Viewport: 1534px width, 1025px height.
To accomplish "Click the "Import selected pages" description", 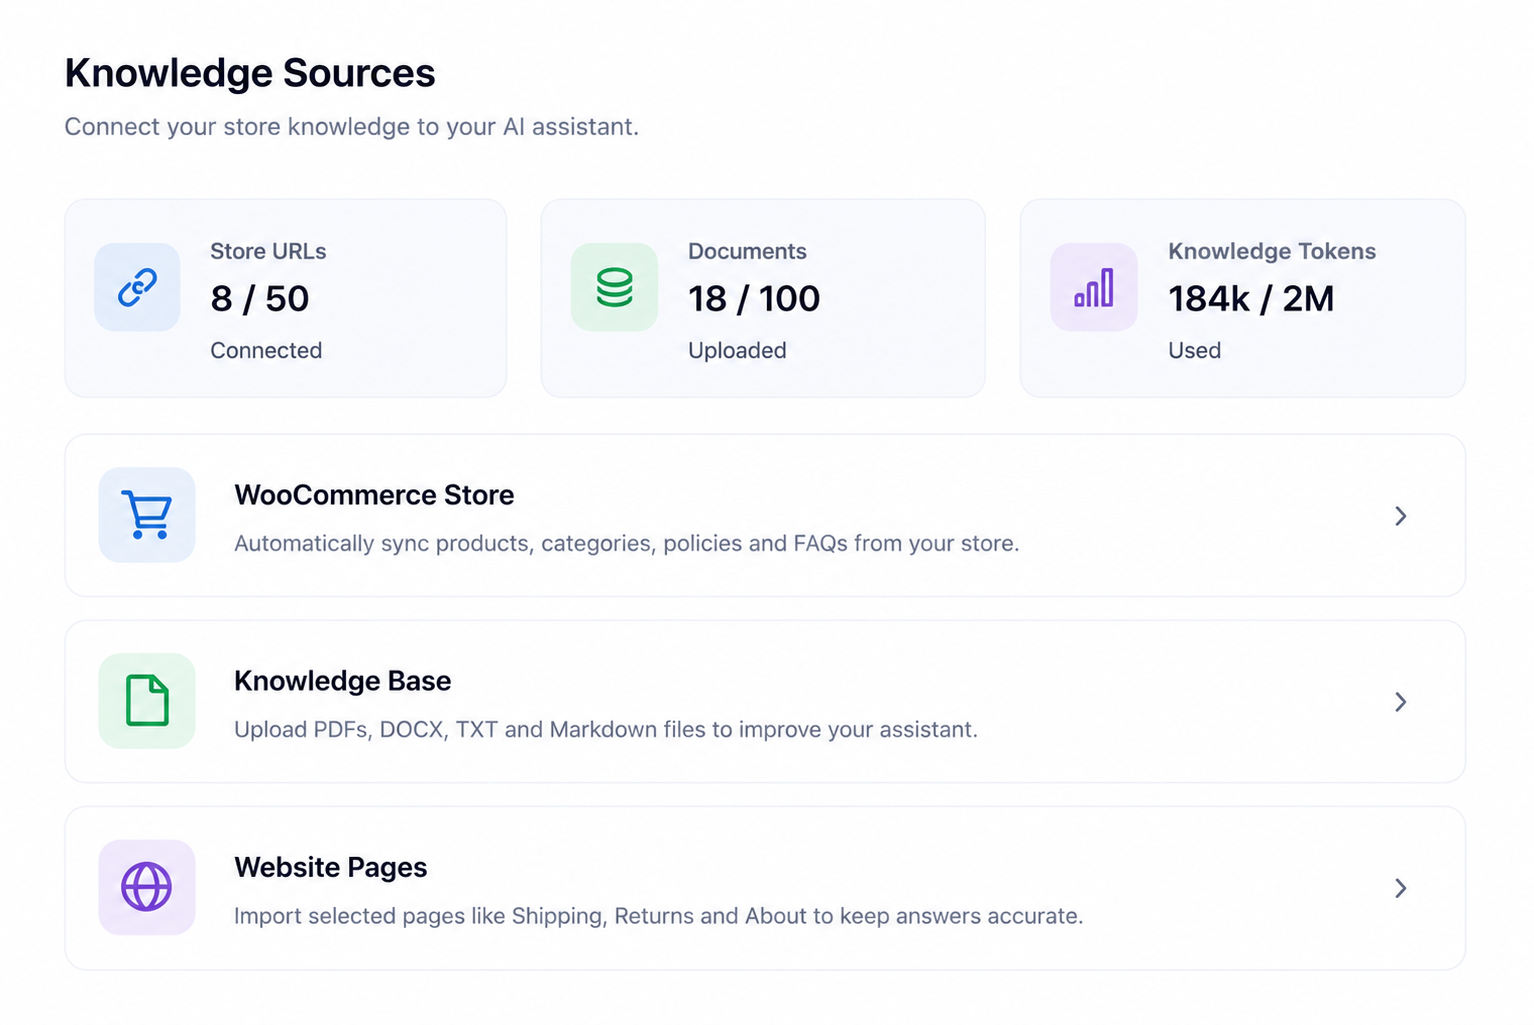I will (658, 916).
